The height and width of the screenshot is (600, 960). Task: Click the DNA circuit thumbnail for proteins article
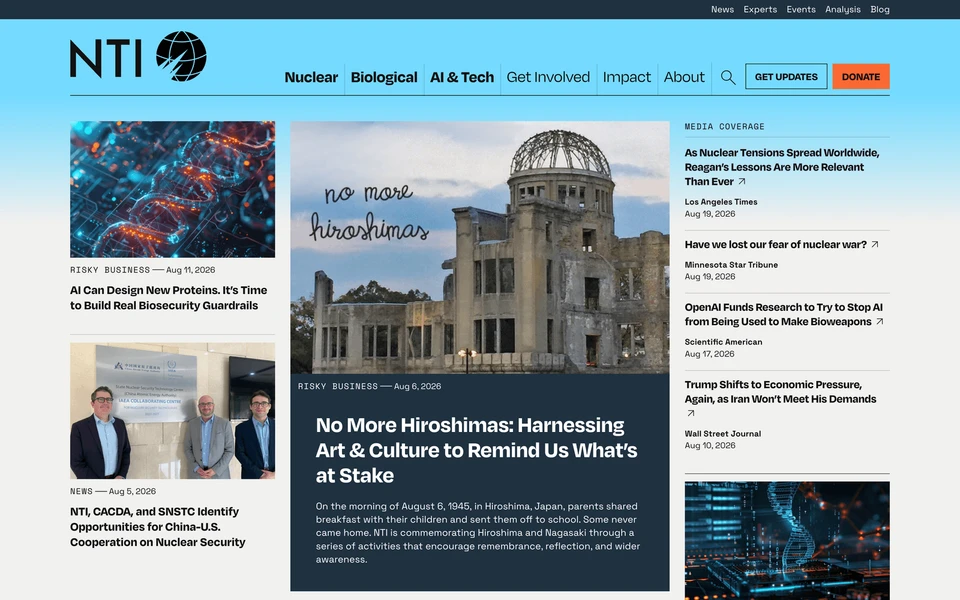click(x=173, y=189)
